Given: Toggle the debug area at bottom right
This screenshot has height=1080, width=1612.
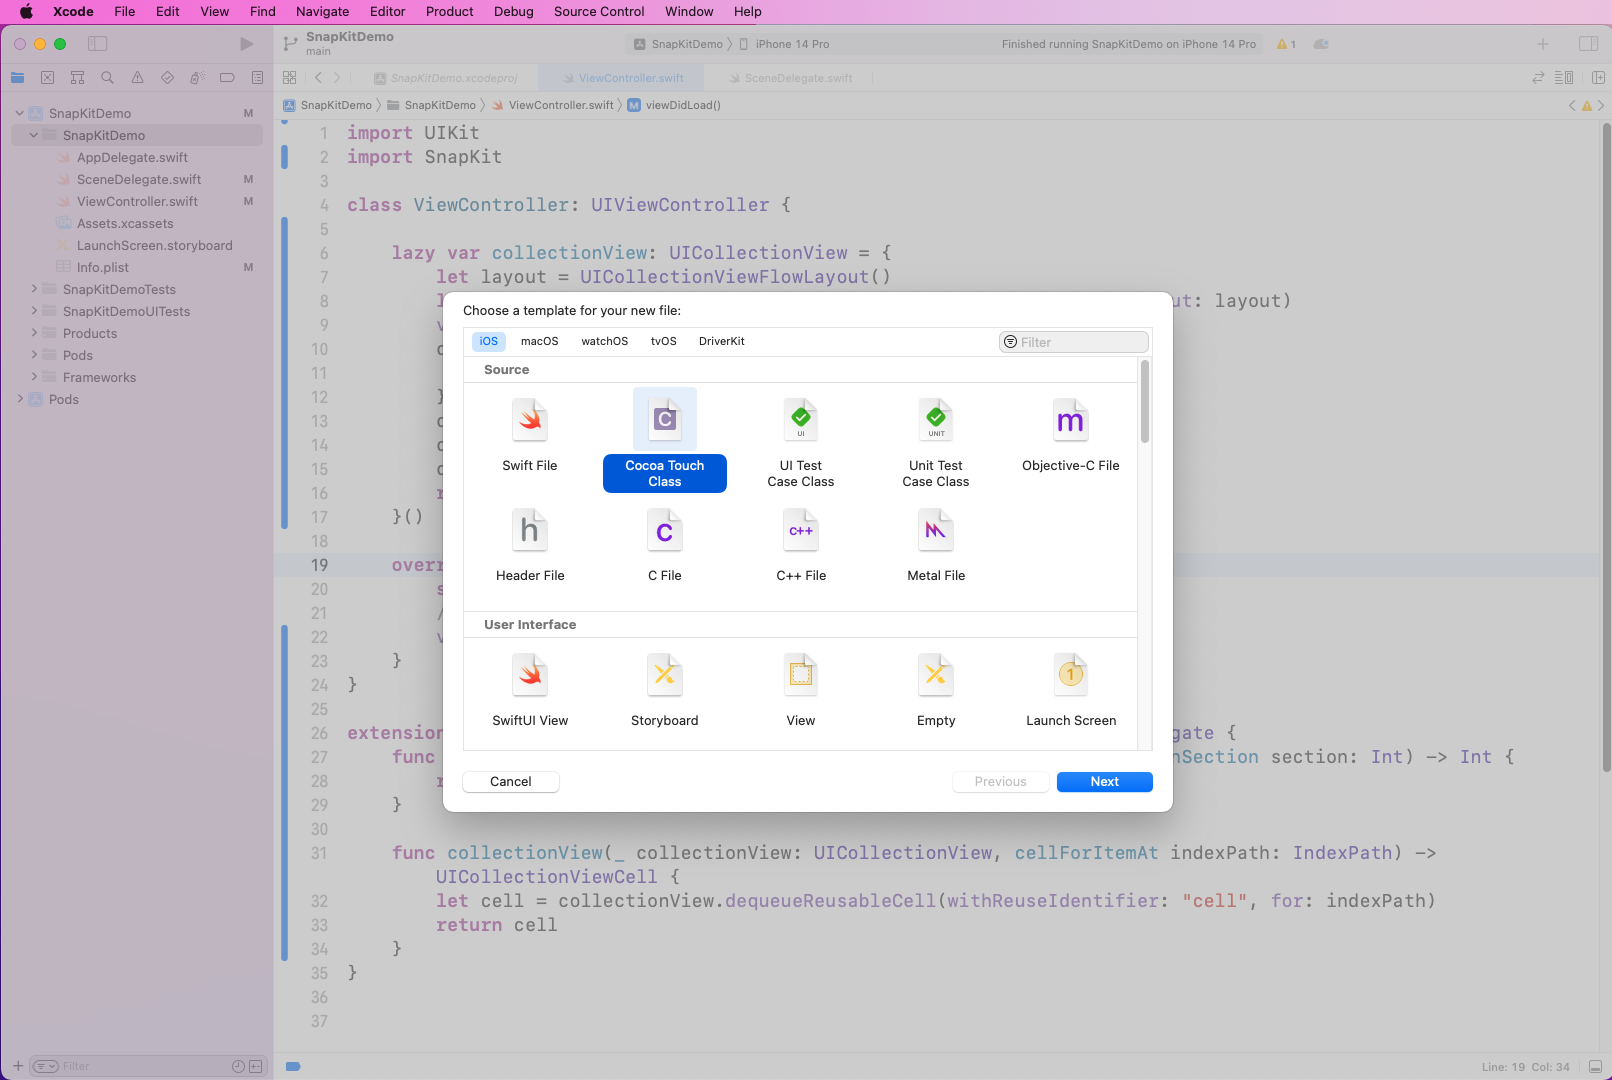Looking at the screenshot, I should tap(1595, 1066).
